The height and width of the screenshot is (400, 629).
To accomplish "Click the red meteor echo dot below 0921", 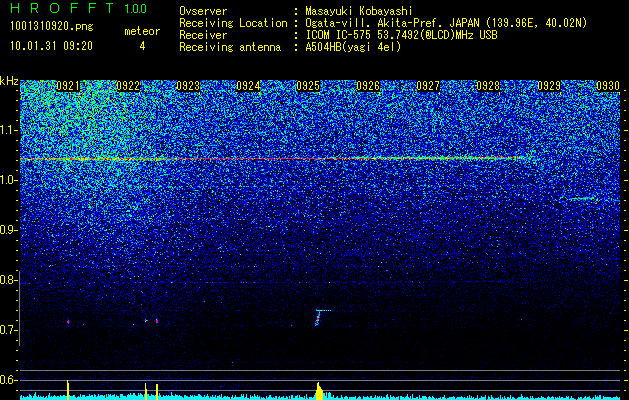I will 68,322.
